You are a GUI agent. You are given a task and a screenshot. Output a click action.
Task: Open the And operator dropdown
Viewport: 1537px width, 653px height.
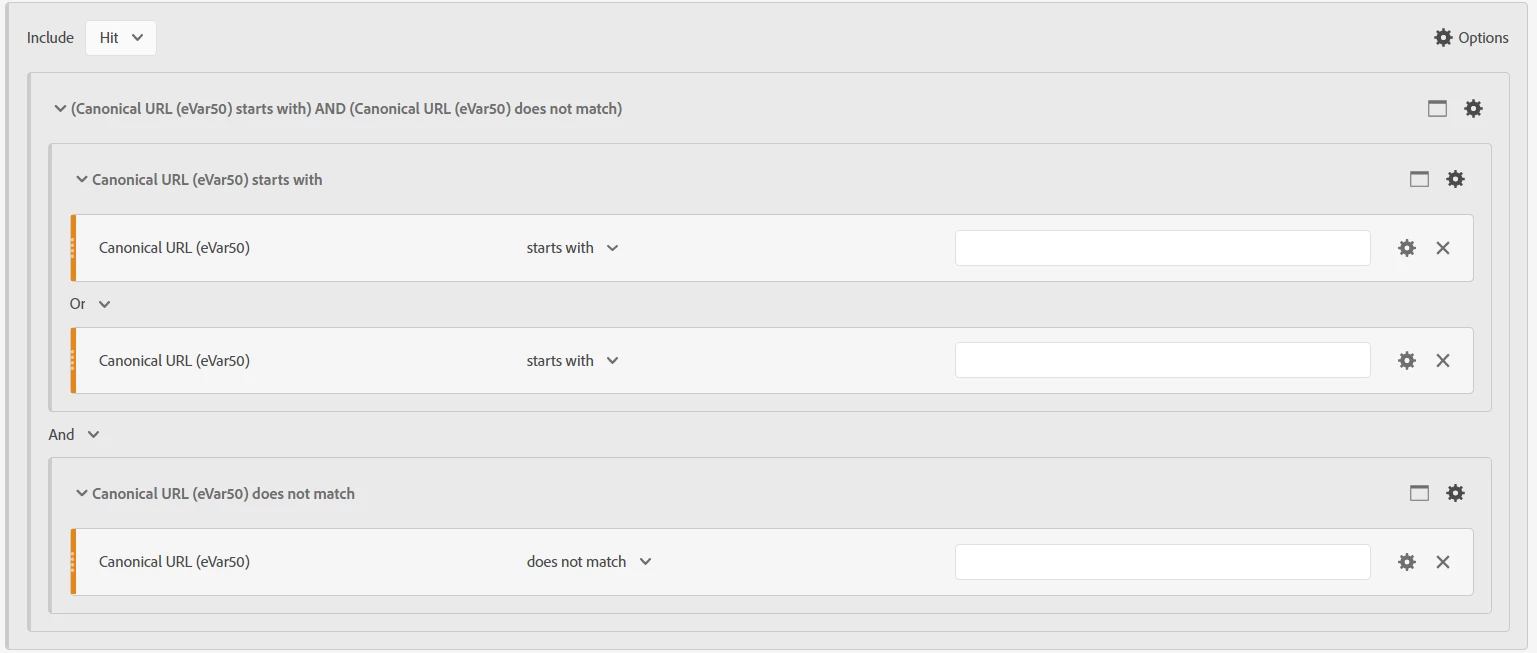tap(75, 435)
